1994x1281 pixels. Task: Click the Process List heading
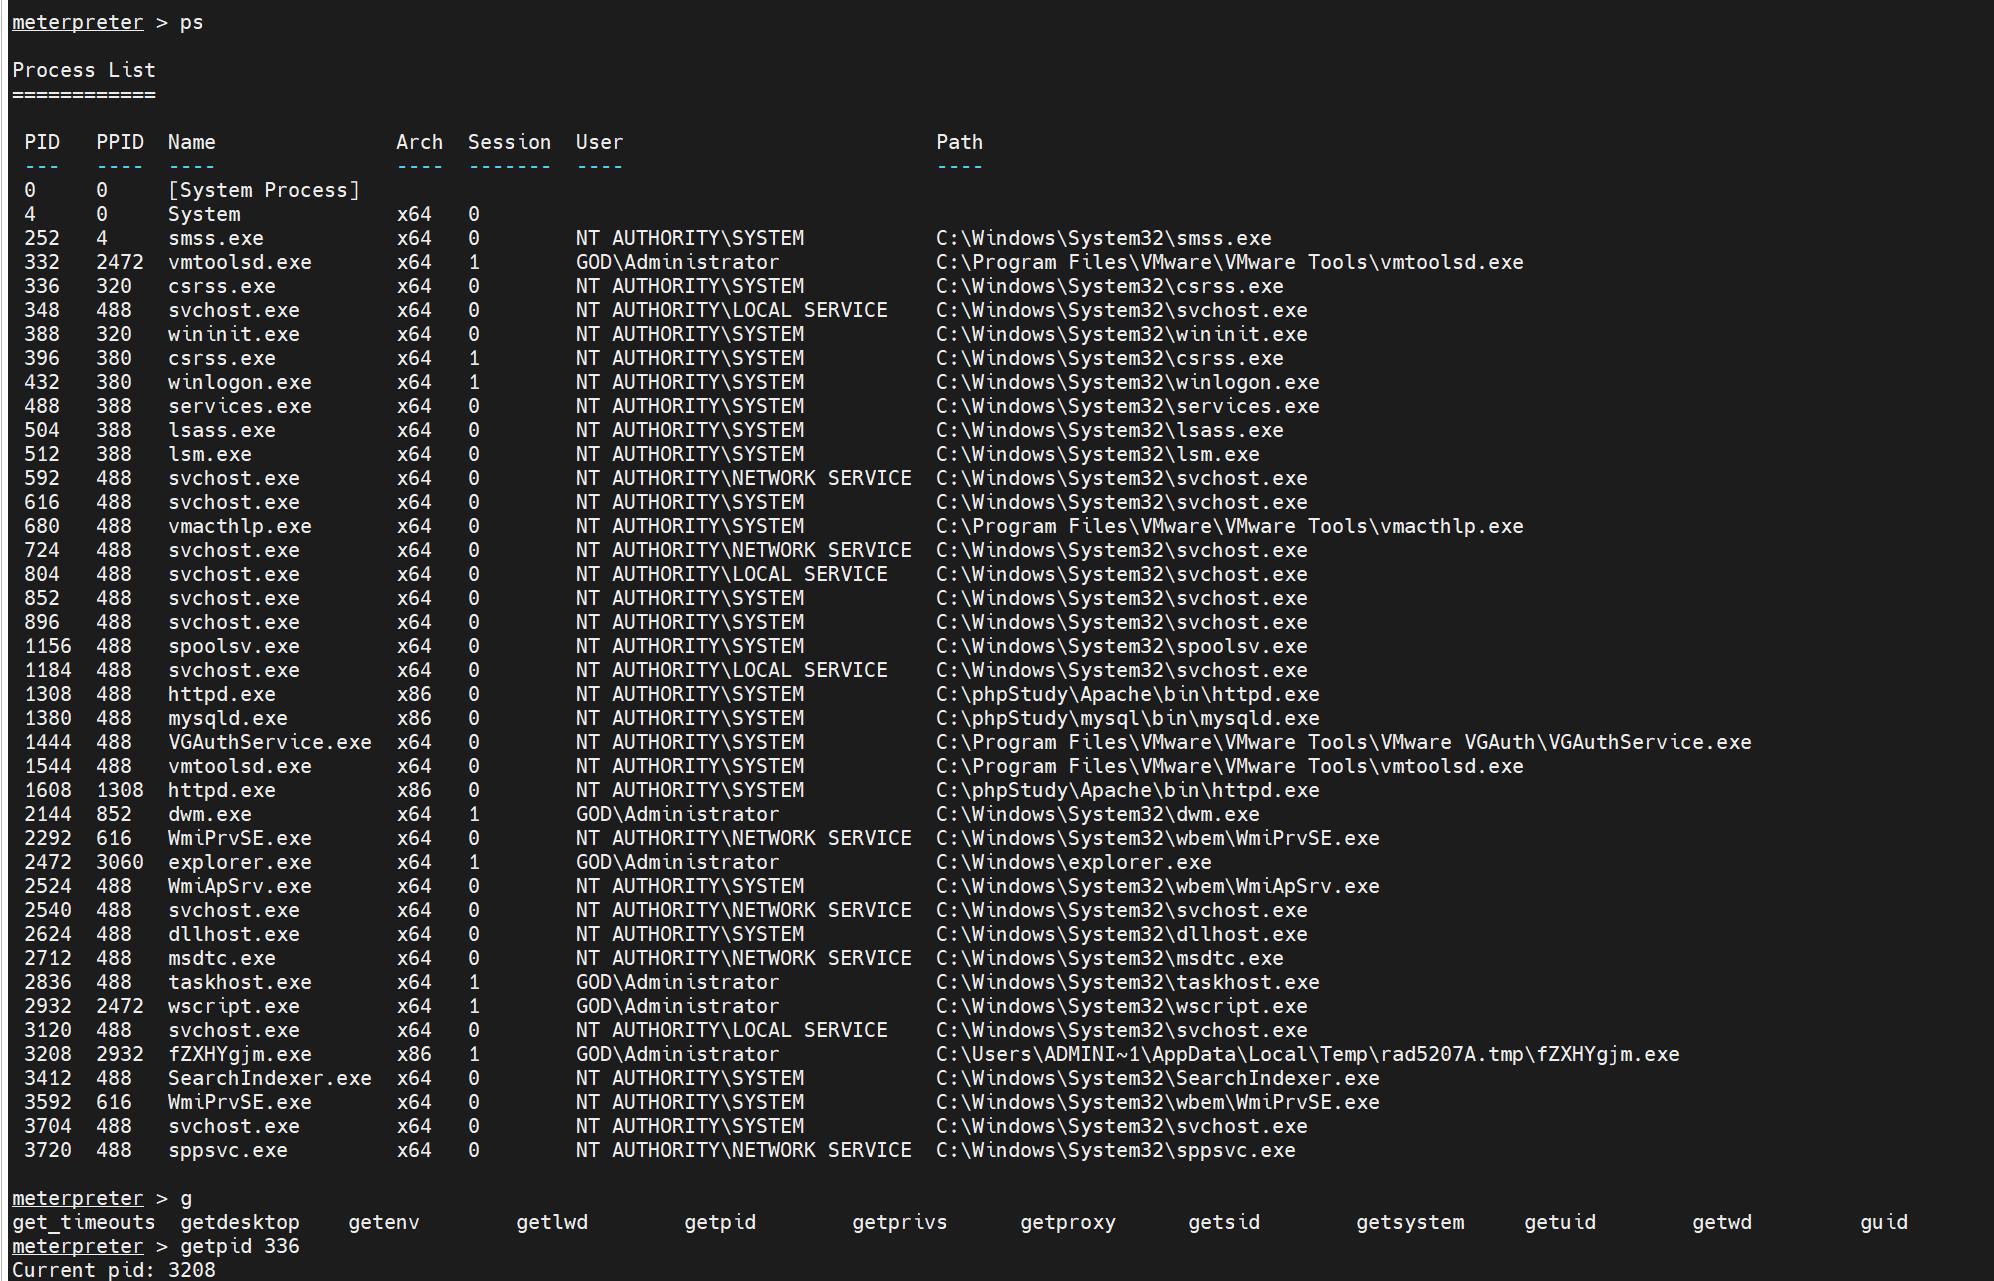coord(83,70)
